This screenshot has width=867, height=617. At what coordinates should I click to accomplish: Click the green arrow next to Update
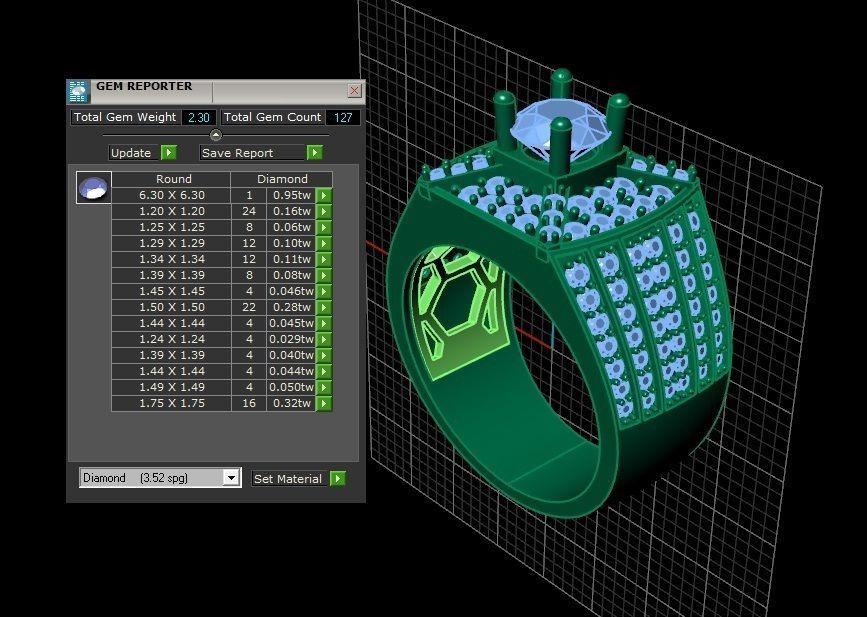pyautogui.click(x=169, y=153)
